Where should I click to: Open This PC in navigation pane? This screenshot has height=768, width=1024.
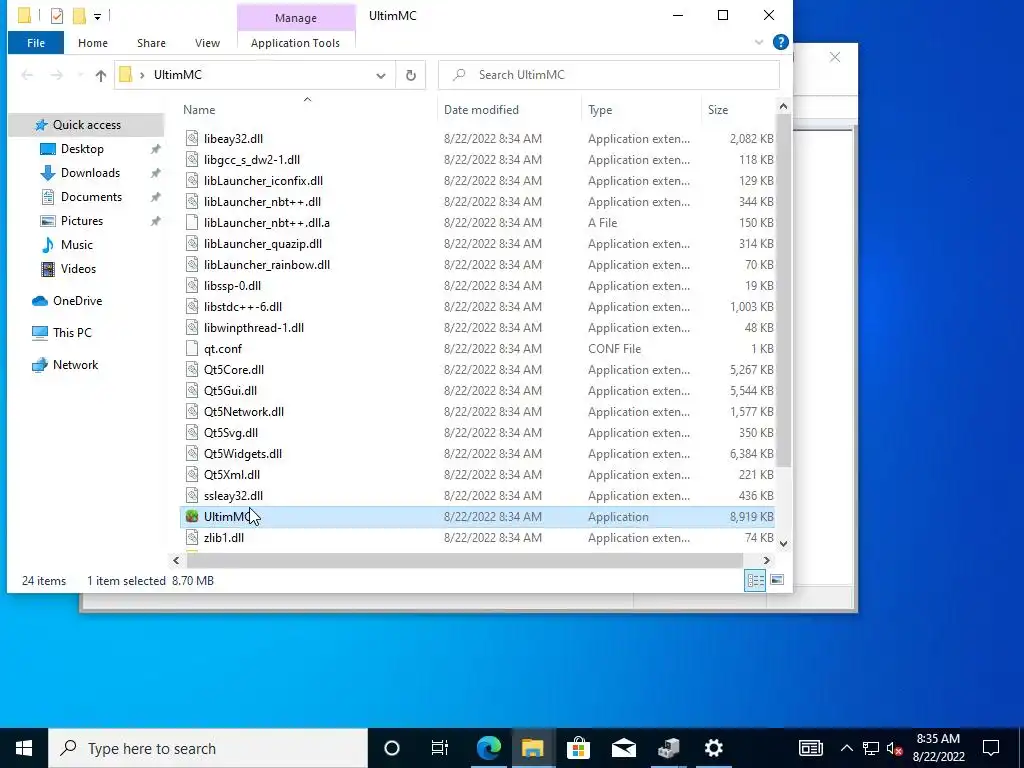pyautogui.click(x=72, y=332)
